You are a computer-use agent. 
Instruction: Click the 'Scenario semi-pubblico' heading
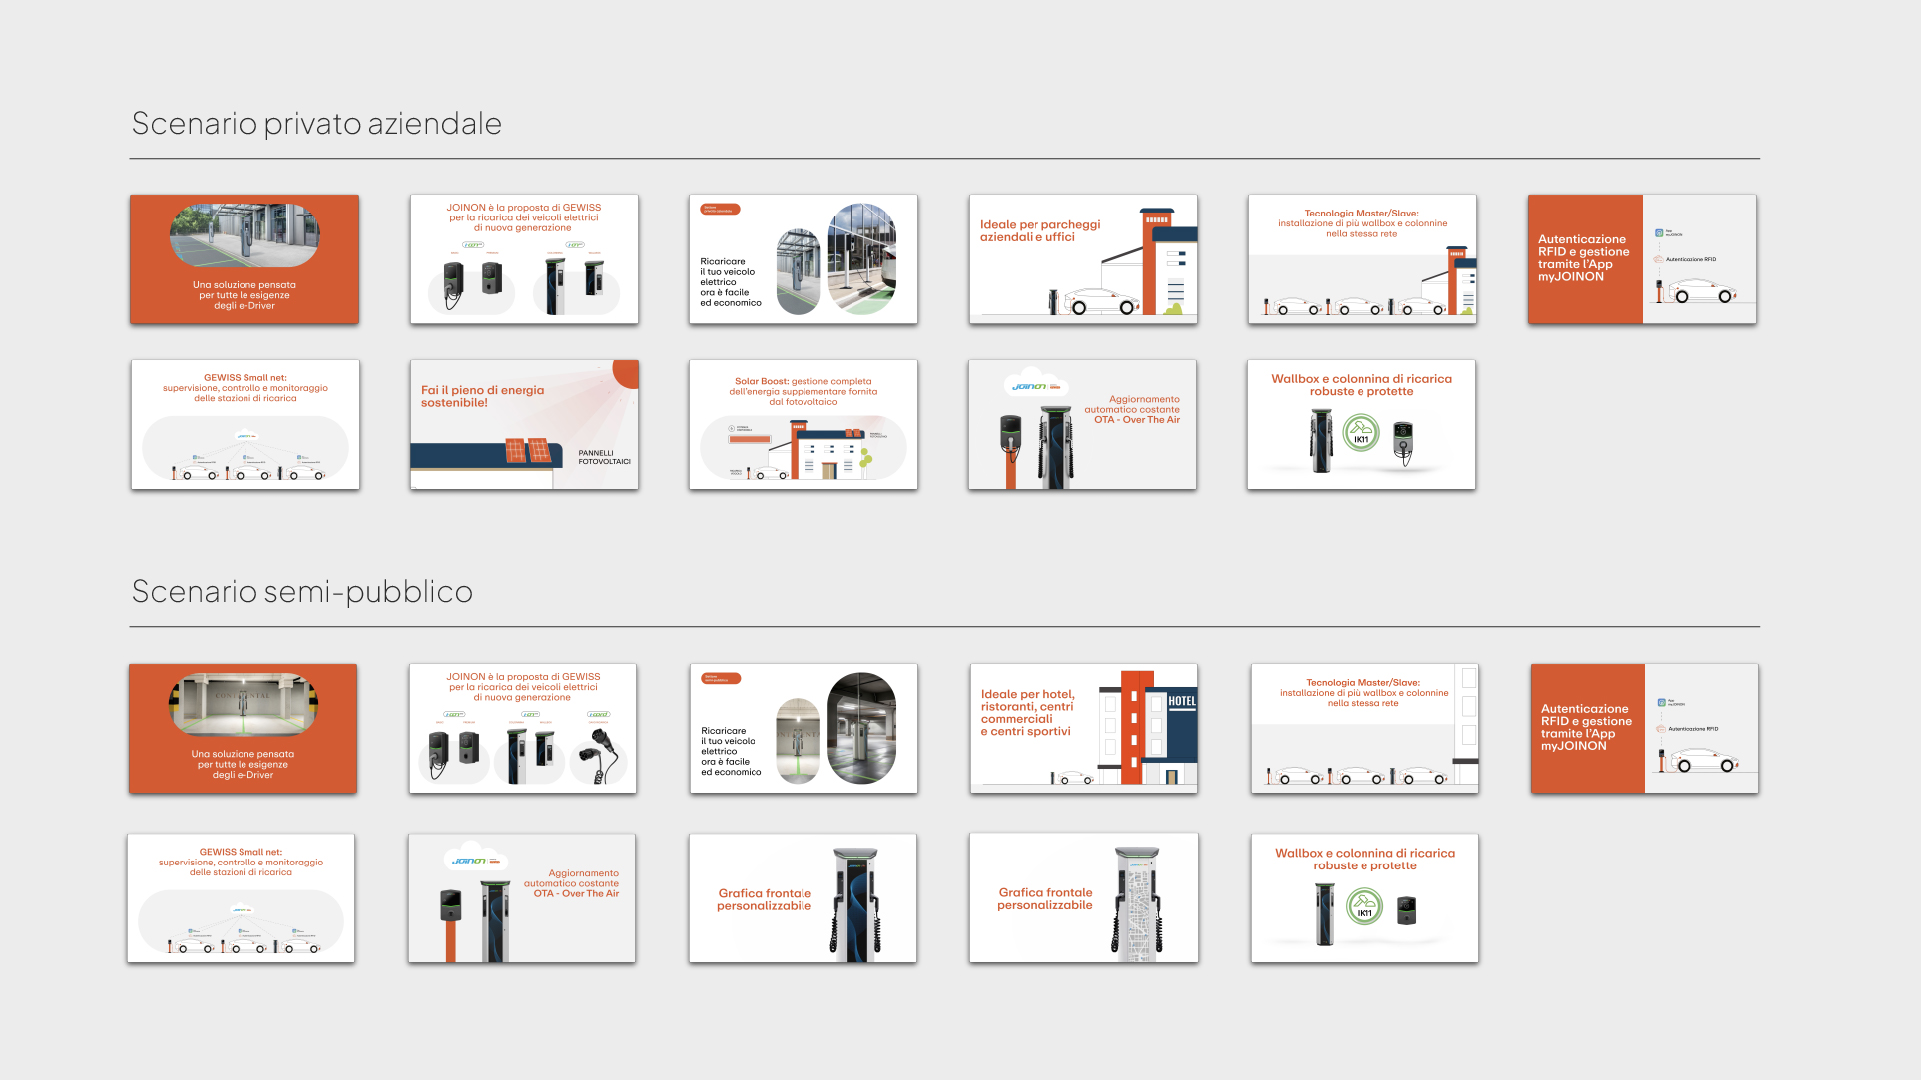tap(302, 592)
